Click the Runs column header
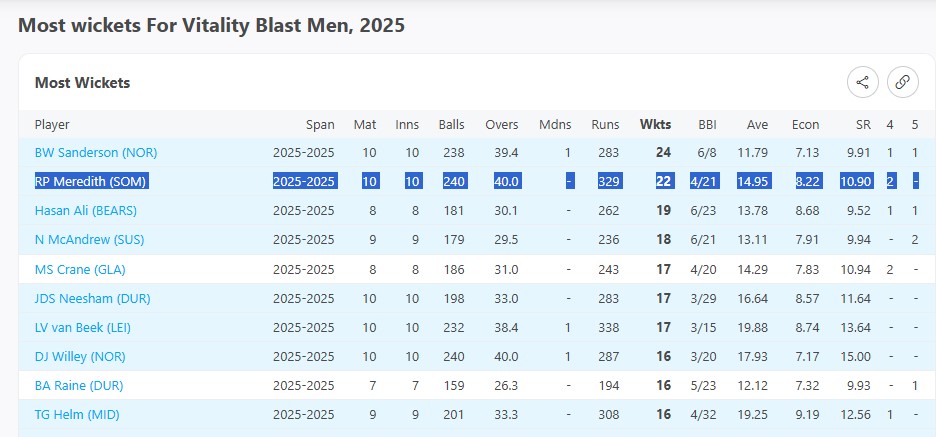This screenshot has height=437, width=936. (x=605, y=125)
